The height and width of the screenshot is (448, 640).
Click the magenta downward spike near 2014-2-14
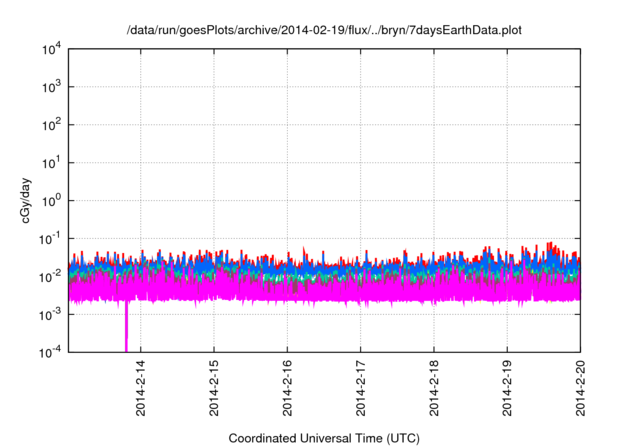click(127, 330)
